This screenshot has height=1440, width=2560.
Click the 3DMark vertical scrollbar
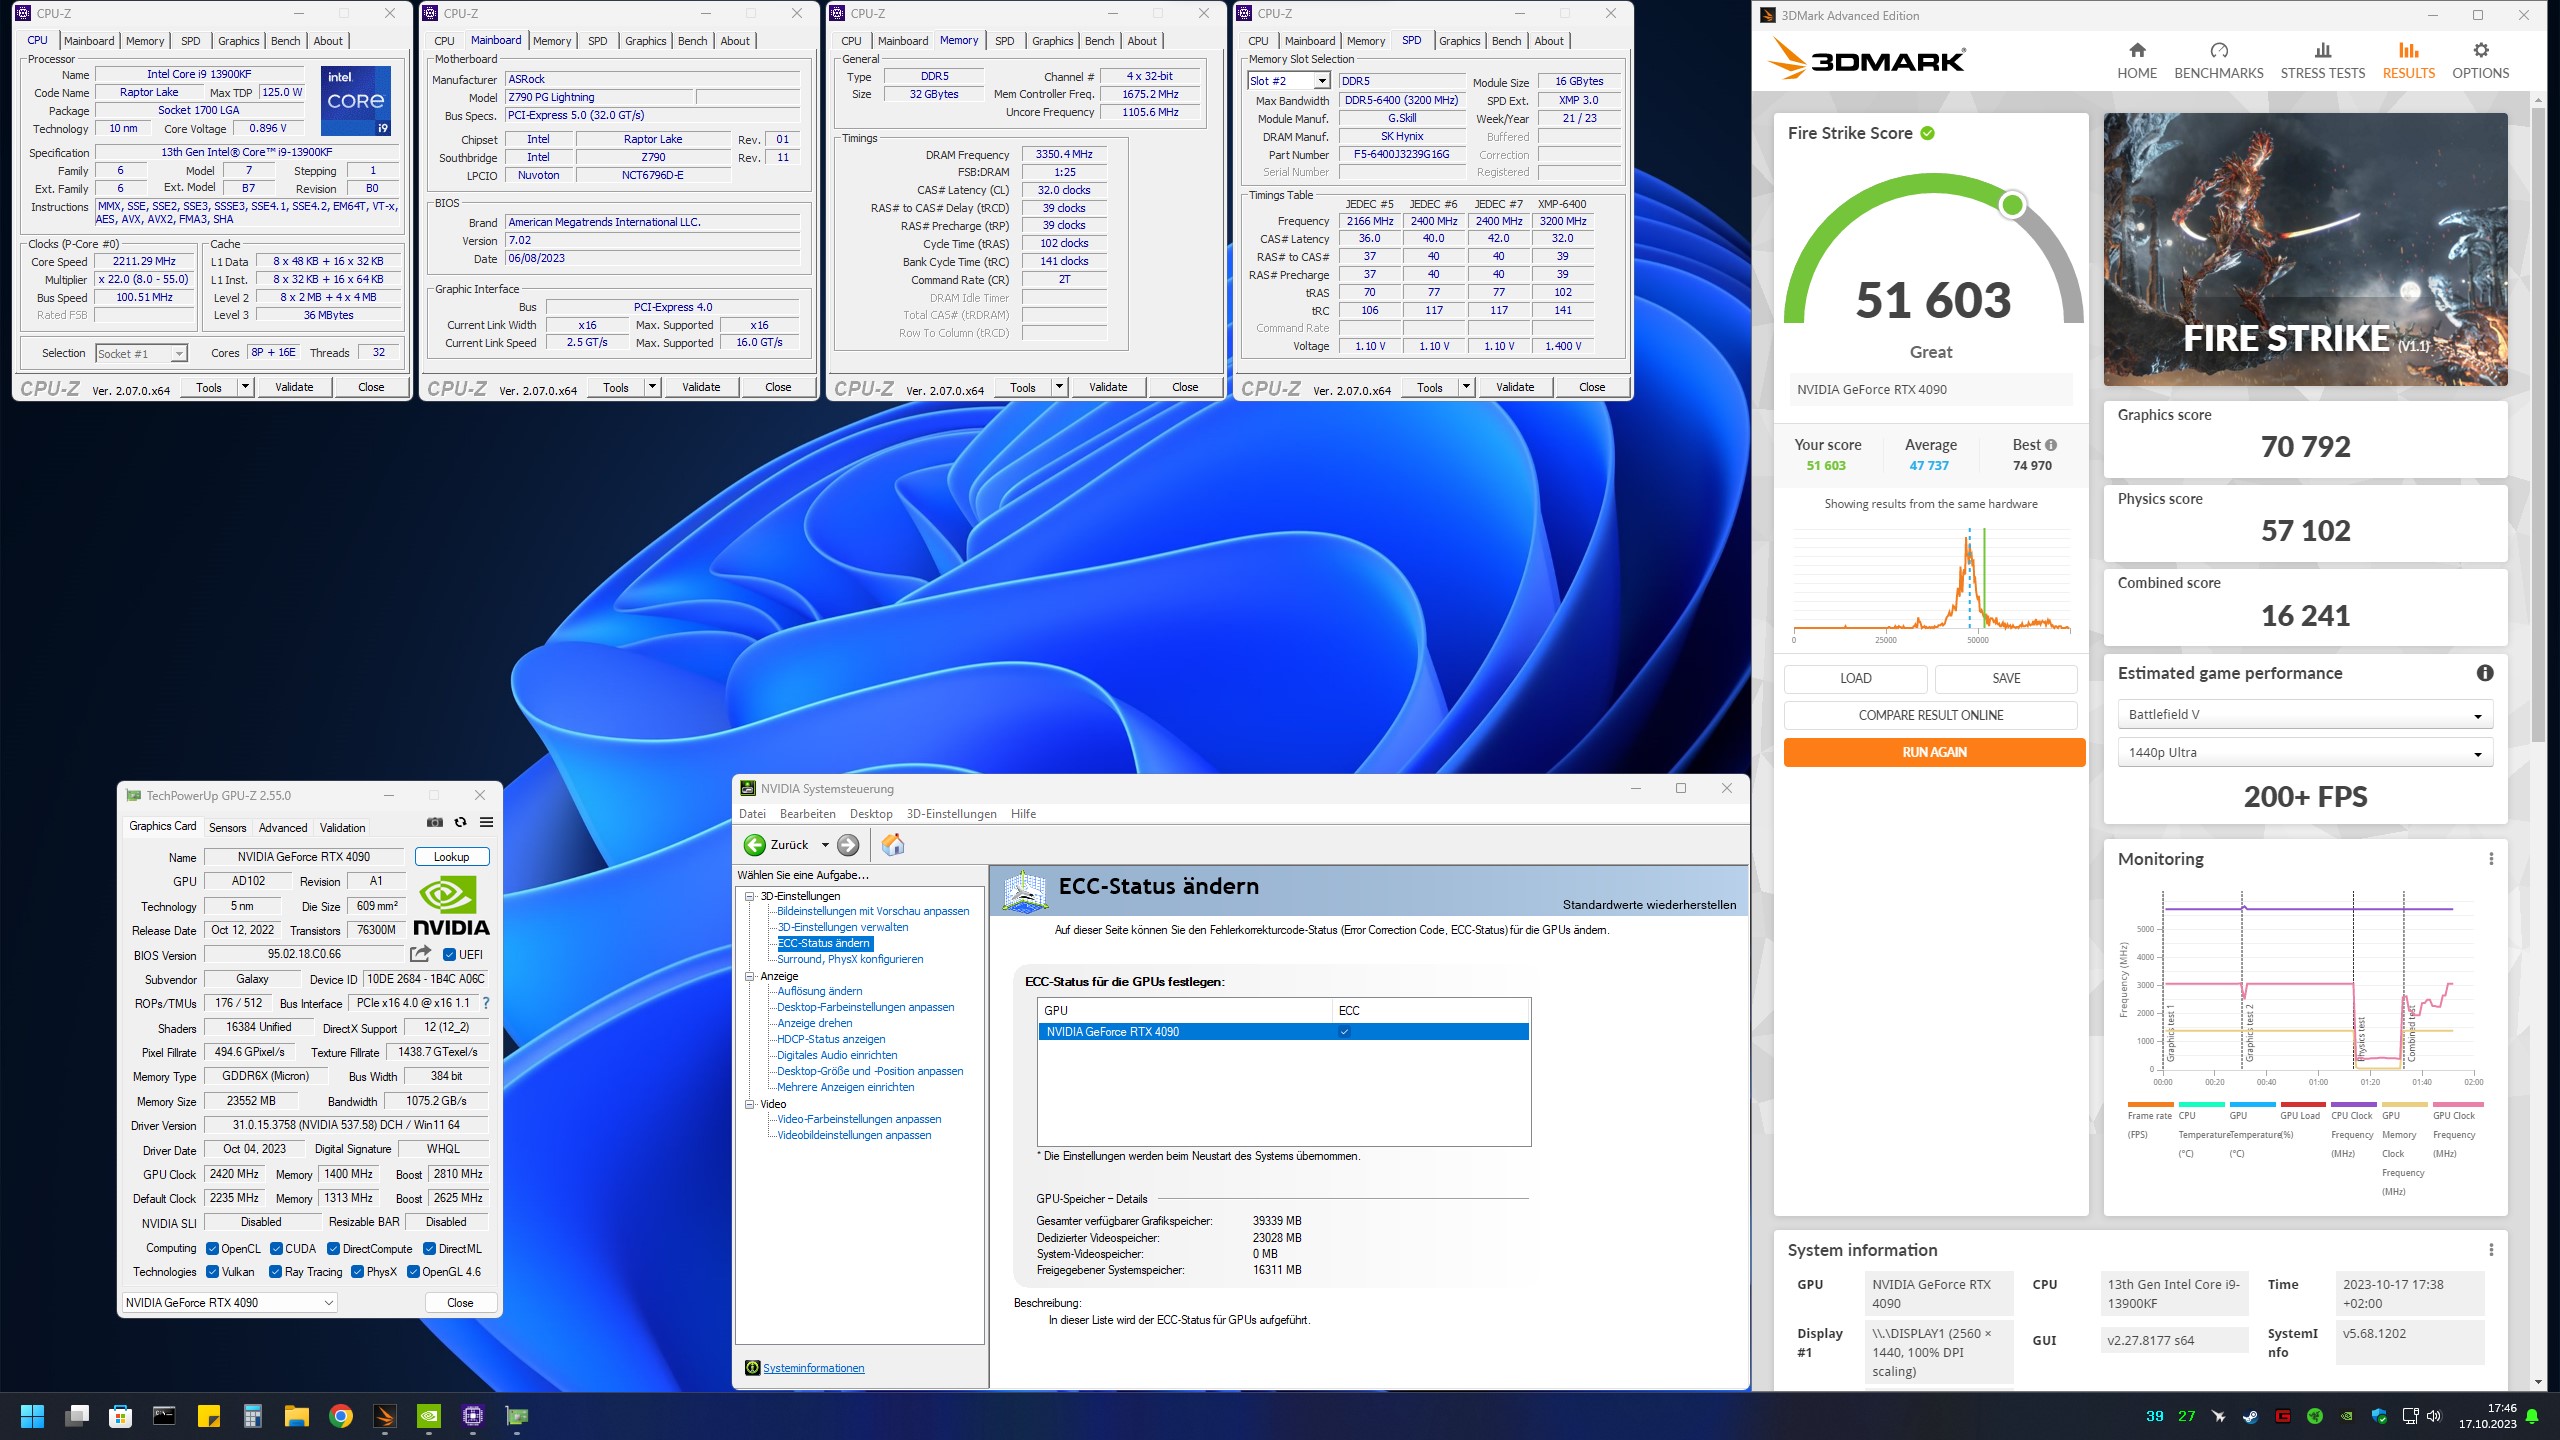[2538, 425]
